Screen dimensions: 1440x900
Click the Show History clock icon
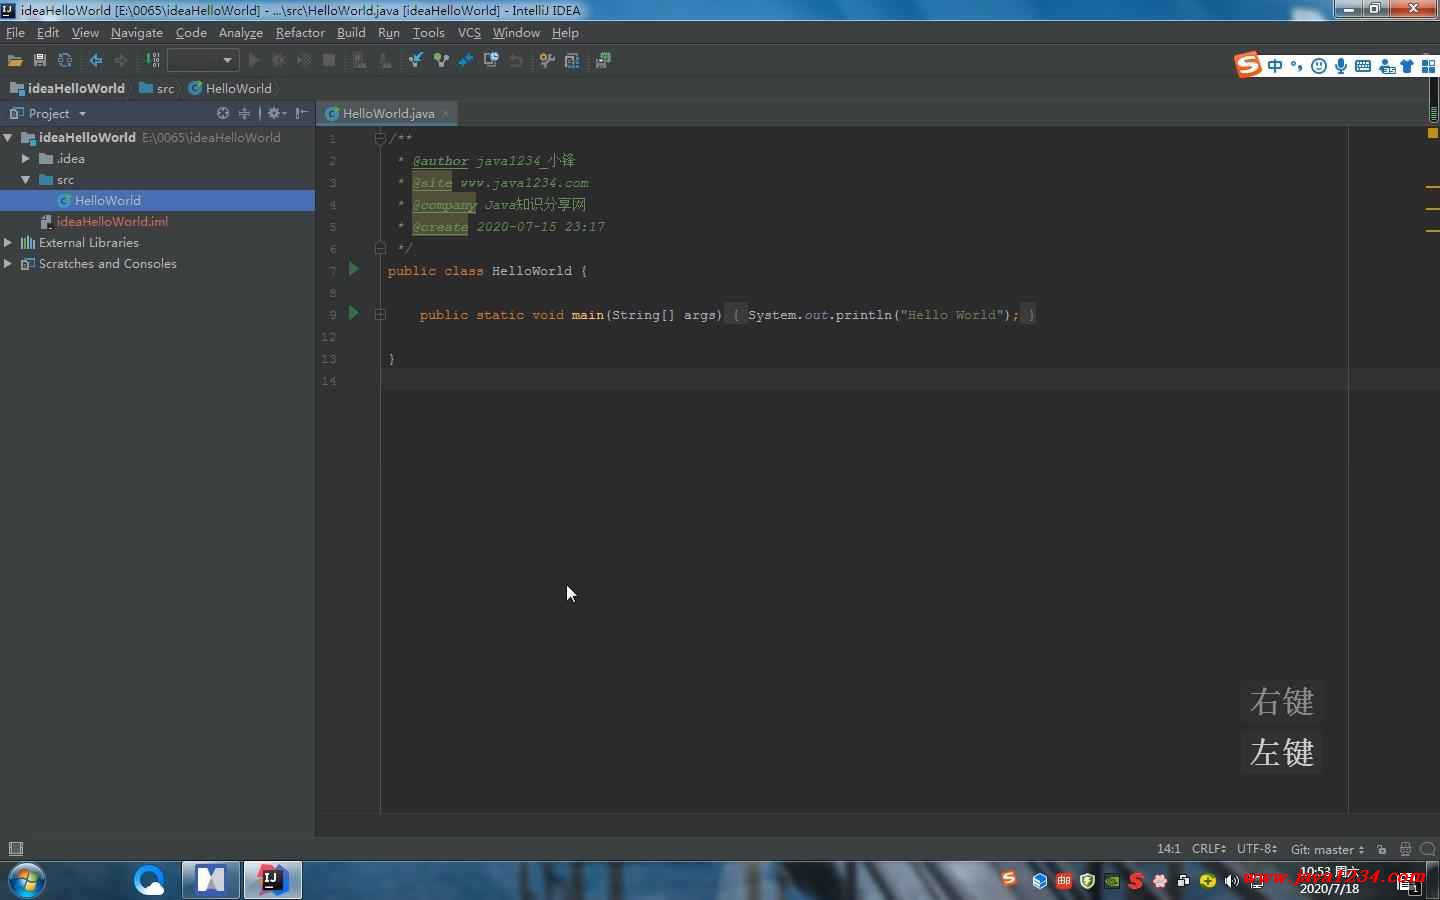coord(491,61)
